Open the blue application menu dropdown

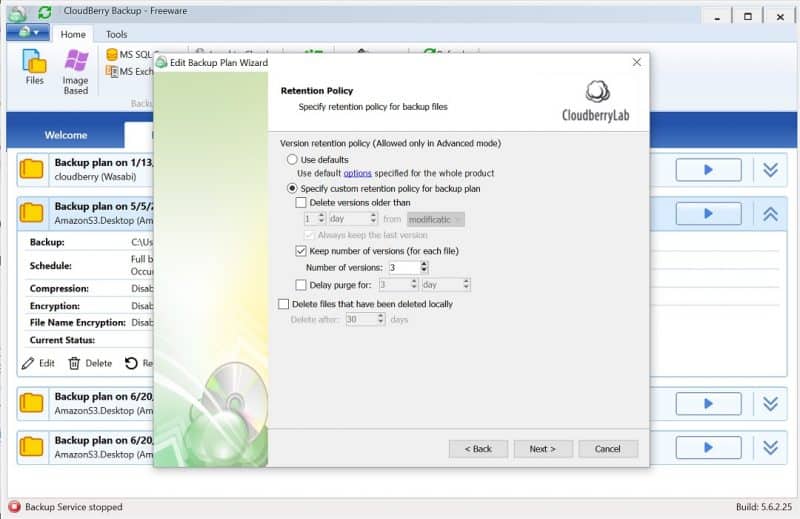(x=28, y=33)
